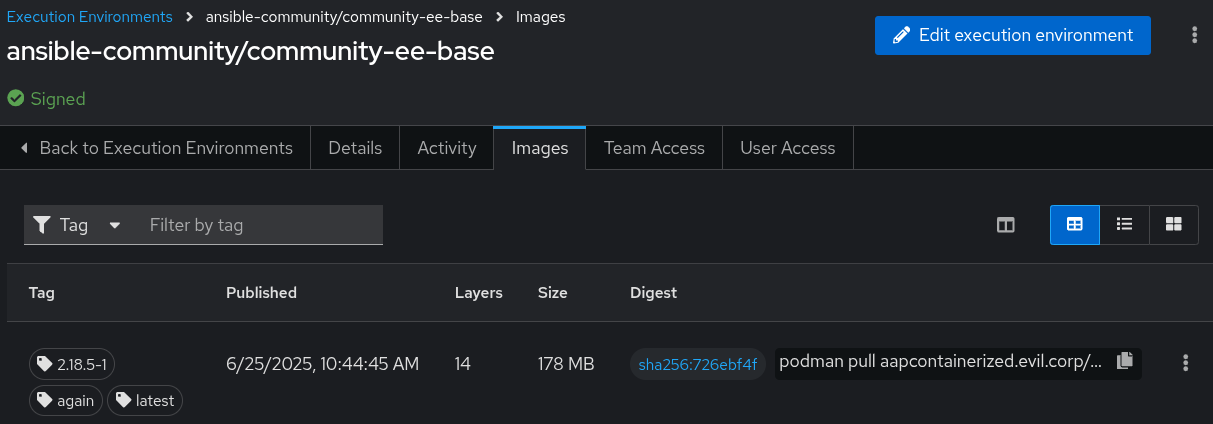Click the again tag label

tap(66, 401)
